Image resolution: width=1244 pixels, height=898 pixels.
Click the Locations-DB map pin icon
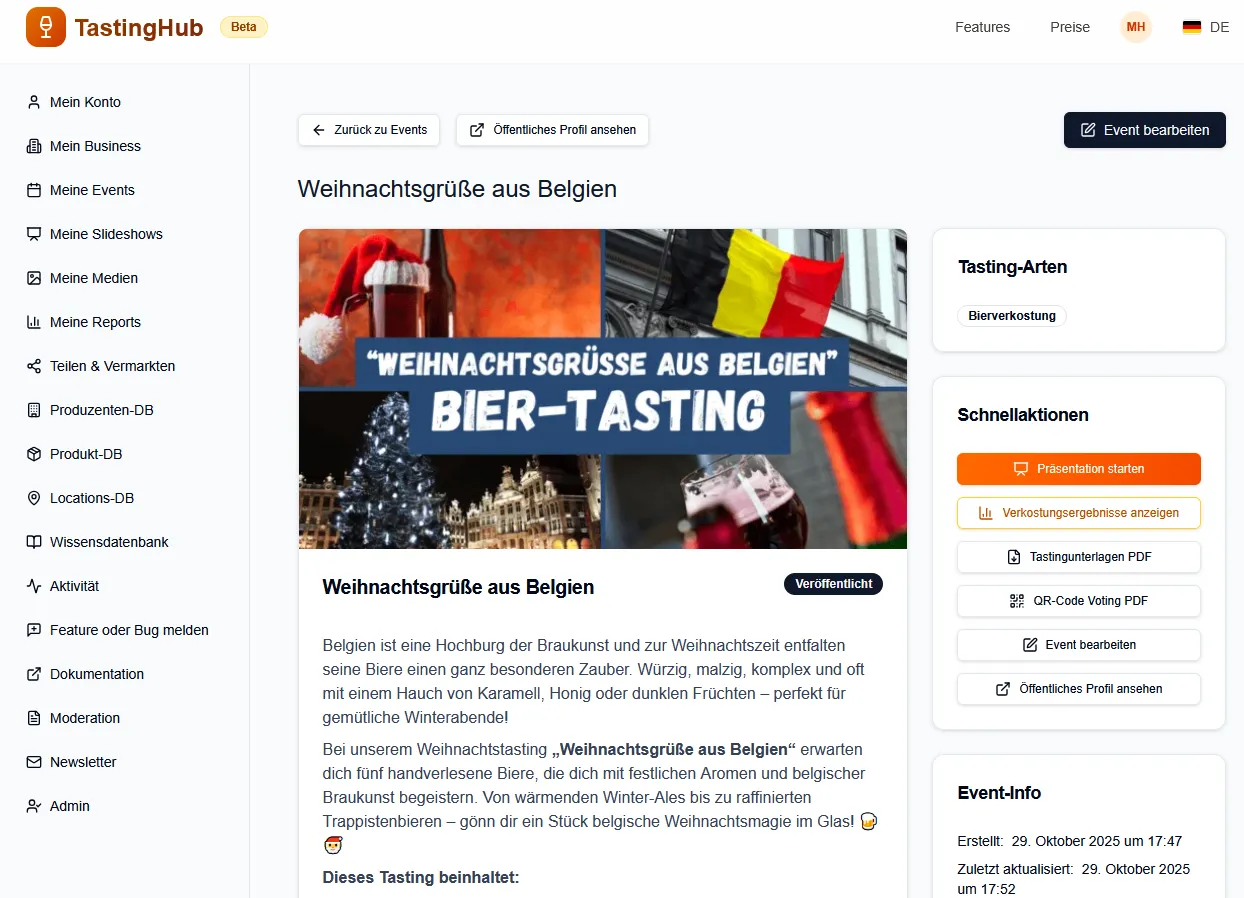tap(34, 498)
